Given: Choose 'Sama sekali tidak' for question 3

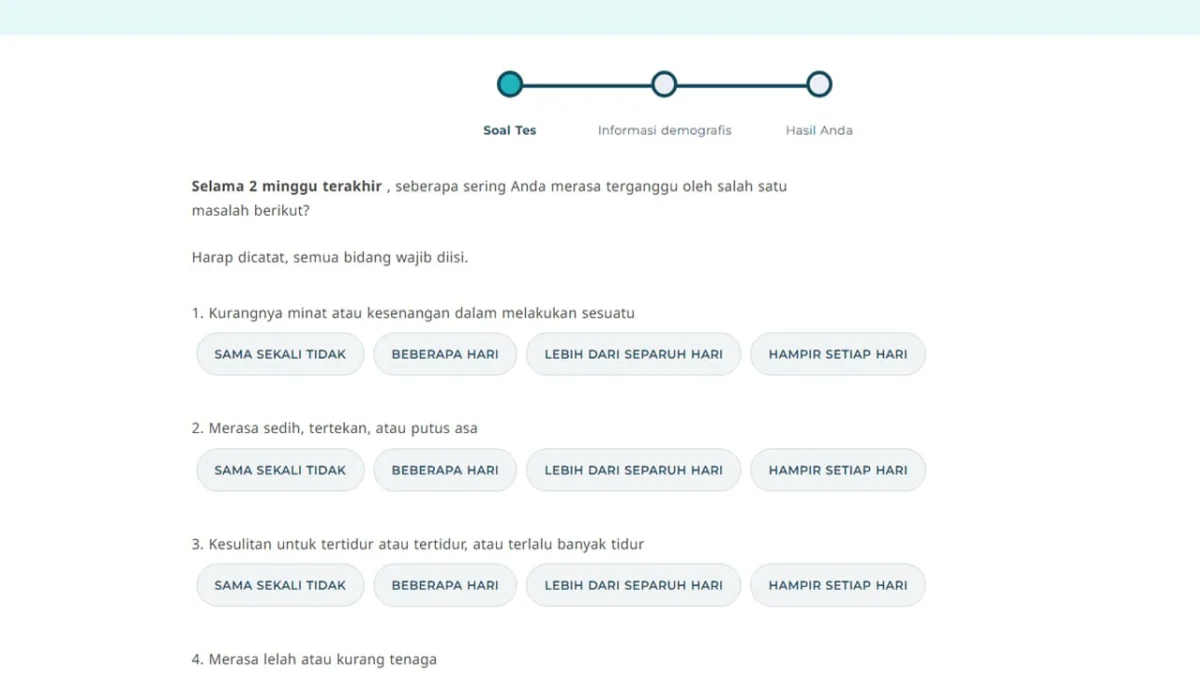Looking at the screenshot, I should tap(280, 585).
